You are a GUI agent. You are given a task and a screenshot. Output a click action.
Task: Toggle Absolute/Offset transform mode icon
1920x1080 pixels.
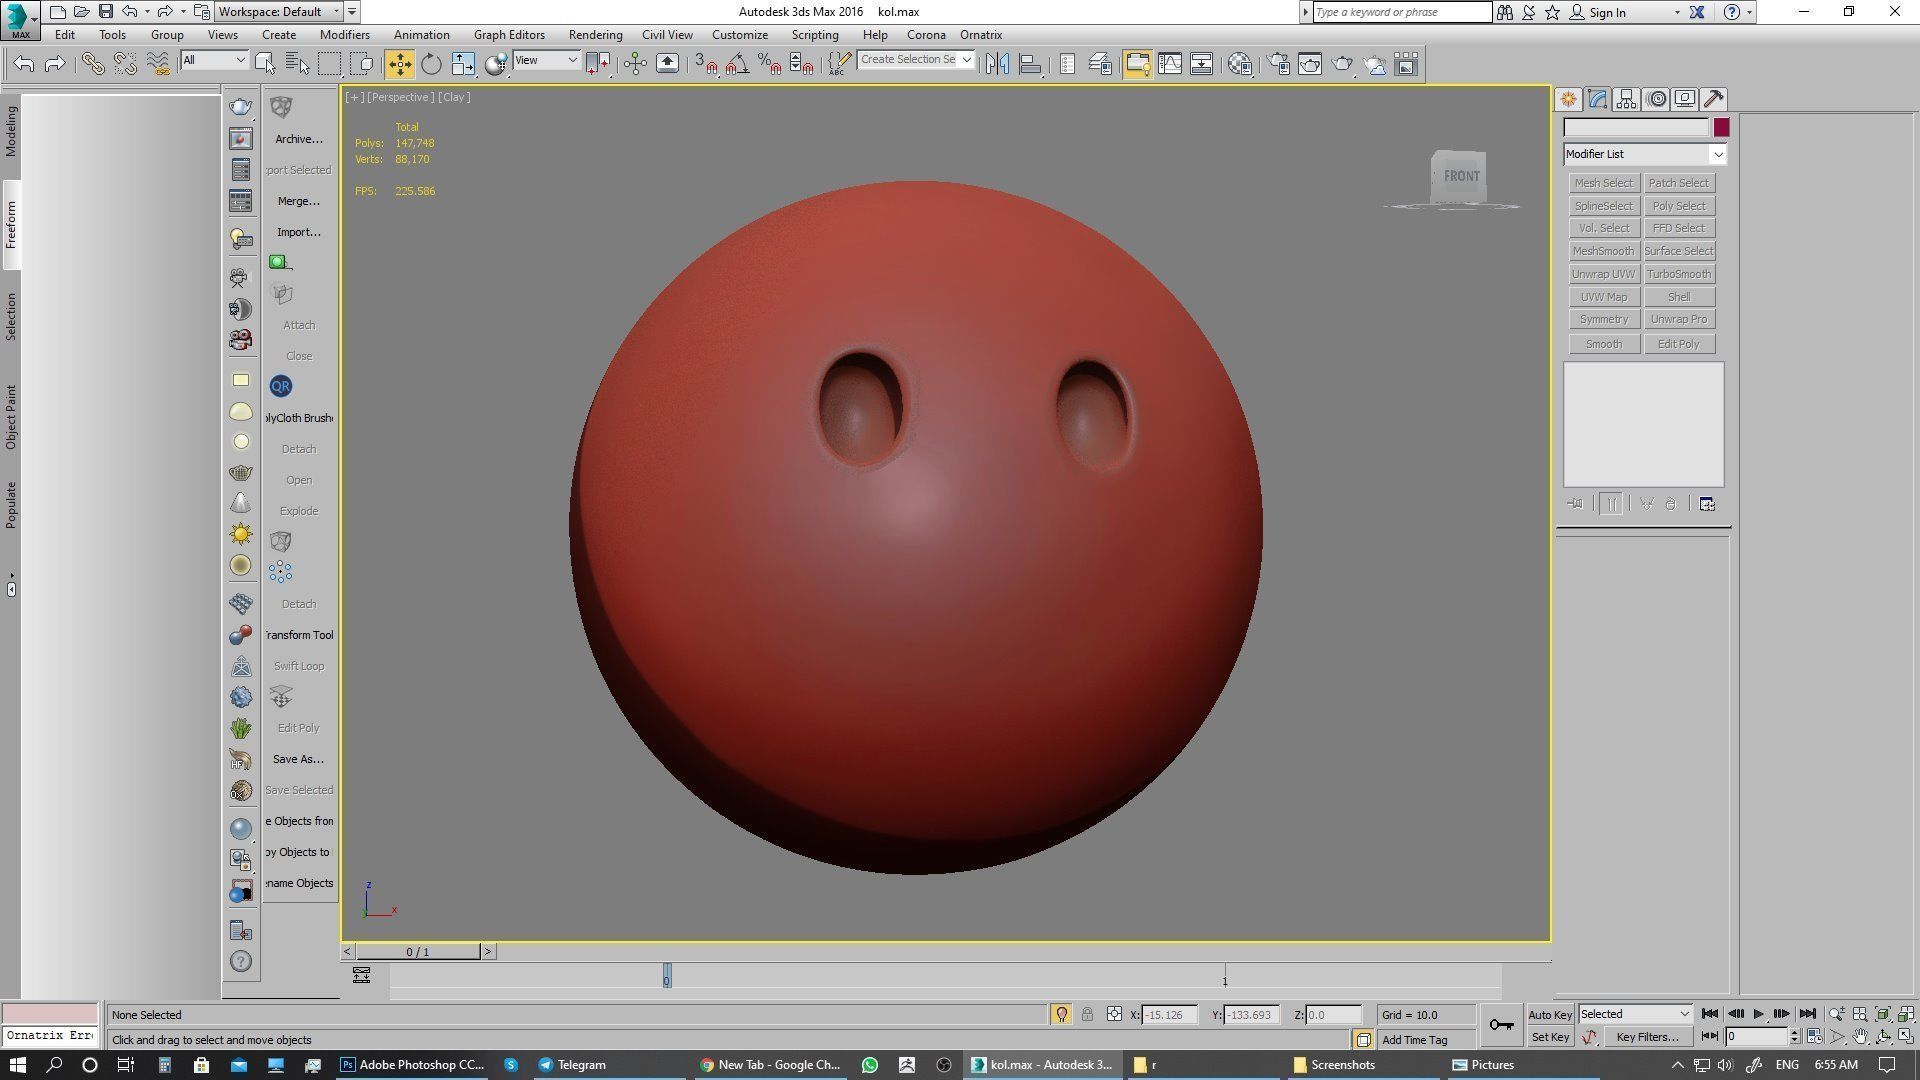[1114, 1014]
